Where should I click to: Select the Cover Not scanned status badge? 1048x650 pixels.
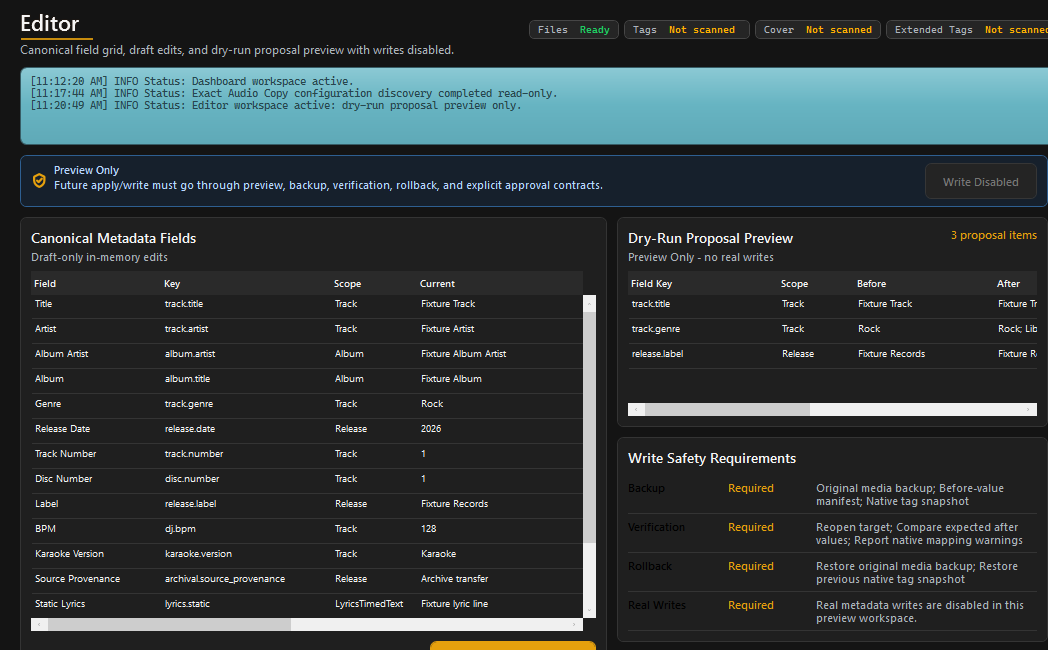pyautogui.click(x=817, y=29)
